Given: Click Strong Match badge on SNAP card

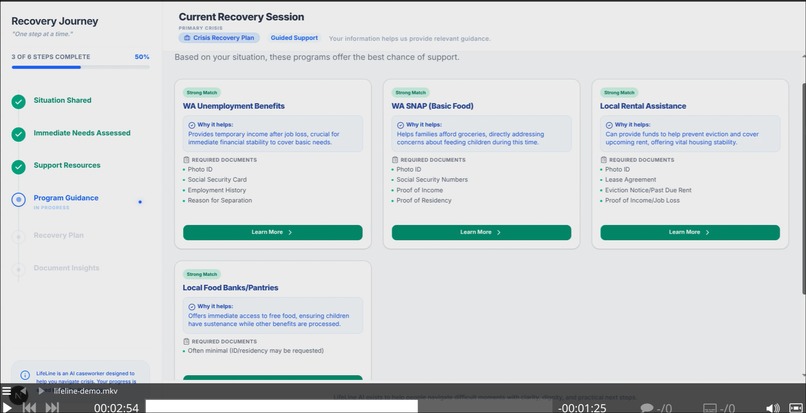Looking at the screenshot, I should click(410, 93).
